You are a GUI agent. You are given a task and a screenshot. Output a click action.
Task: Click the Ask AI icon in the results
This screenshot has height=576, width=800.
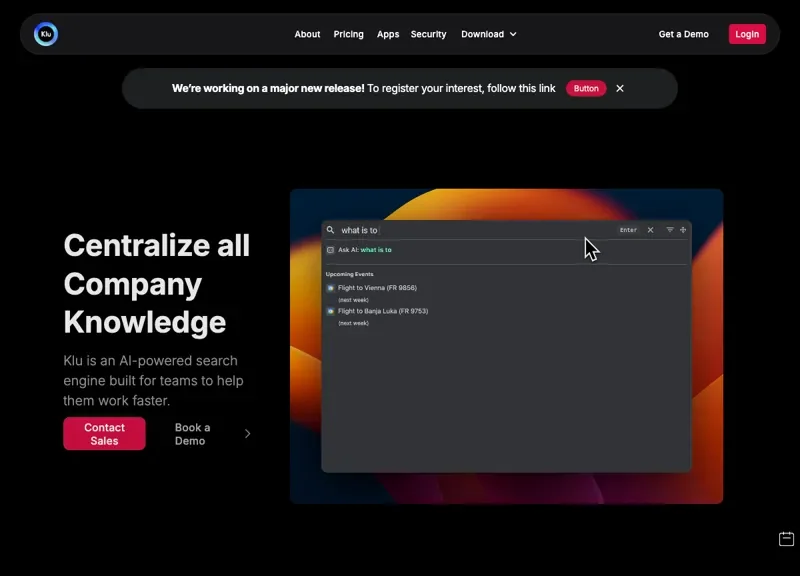(x=331, y=250)
